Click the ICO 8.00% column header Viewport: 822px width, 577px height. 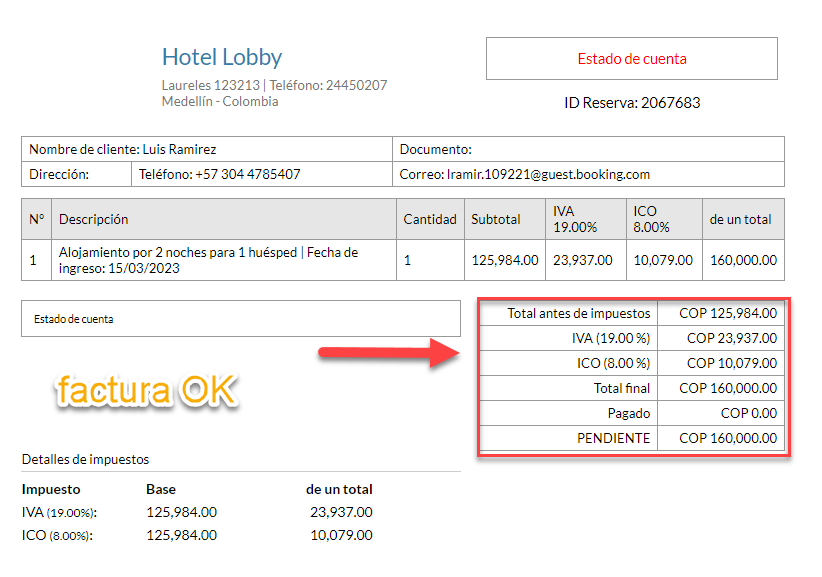[x=664, y=219]
